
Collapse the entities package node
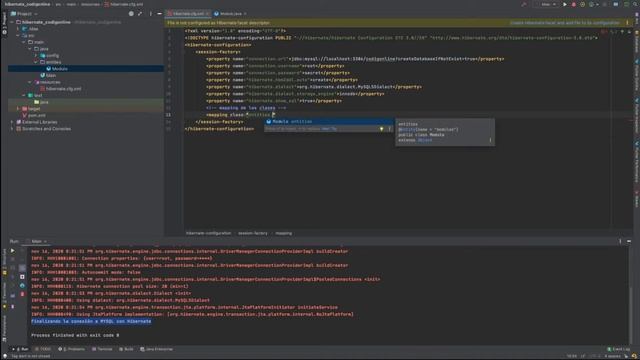(x=36, y=62)
